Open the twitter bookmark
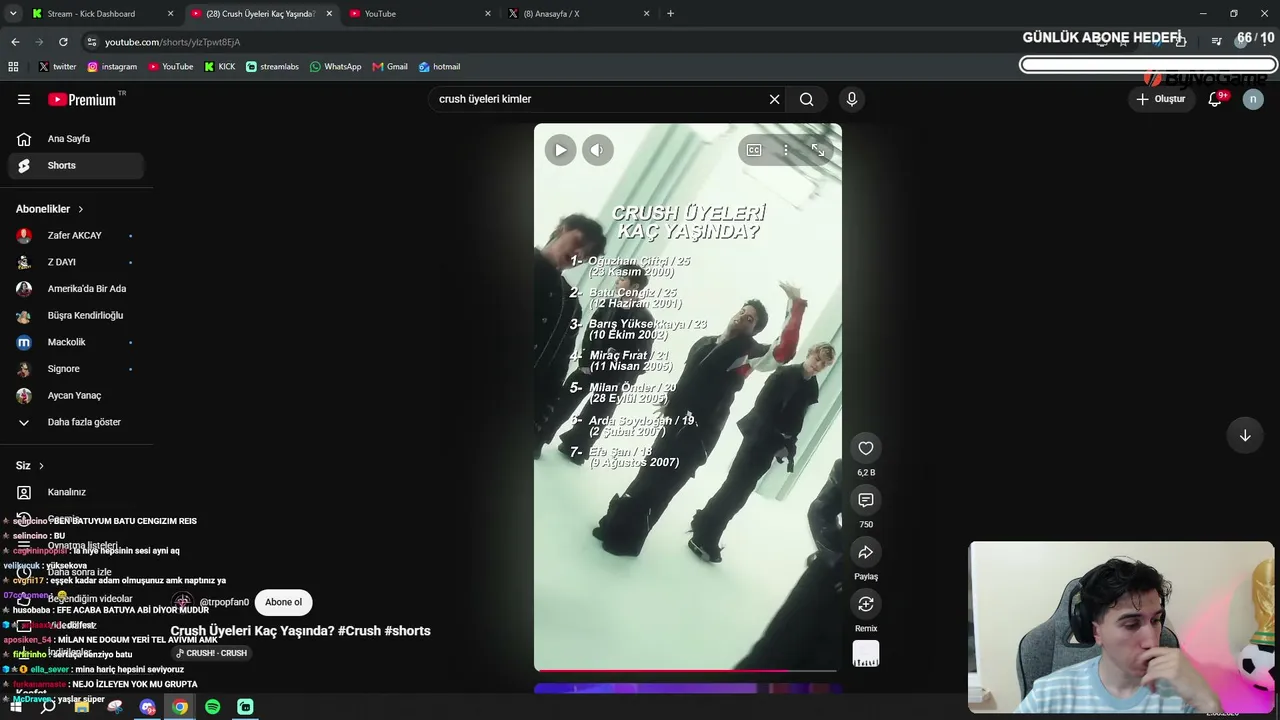The image size is (1280, 720). (57, 67)
